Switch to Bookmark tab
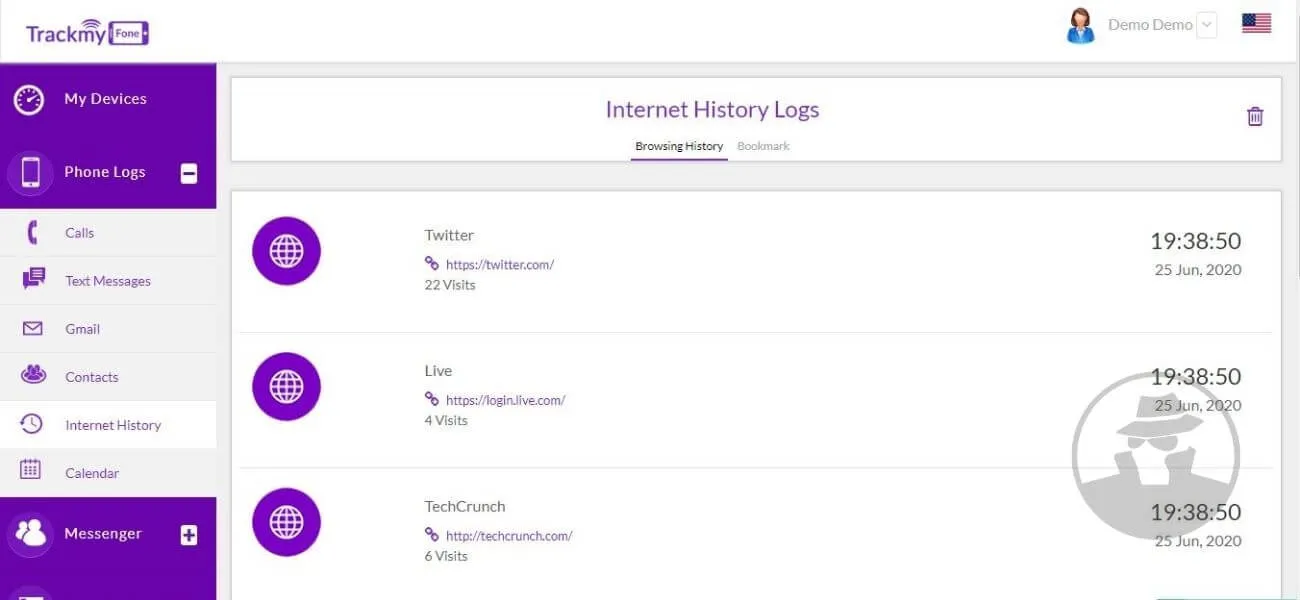Viewport: 1300px width, 600px height. pos(763,146)
